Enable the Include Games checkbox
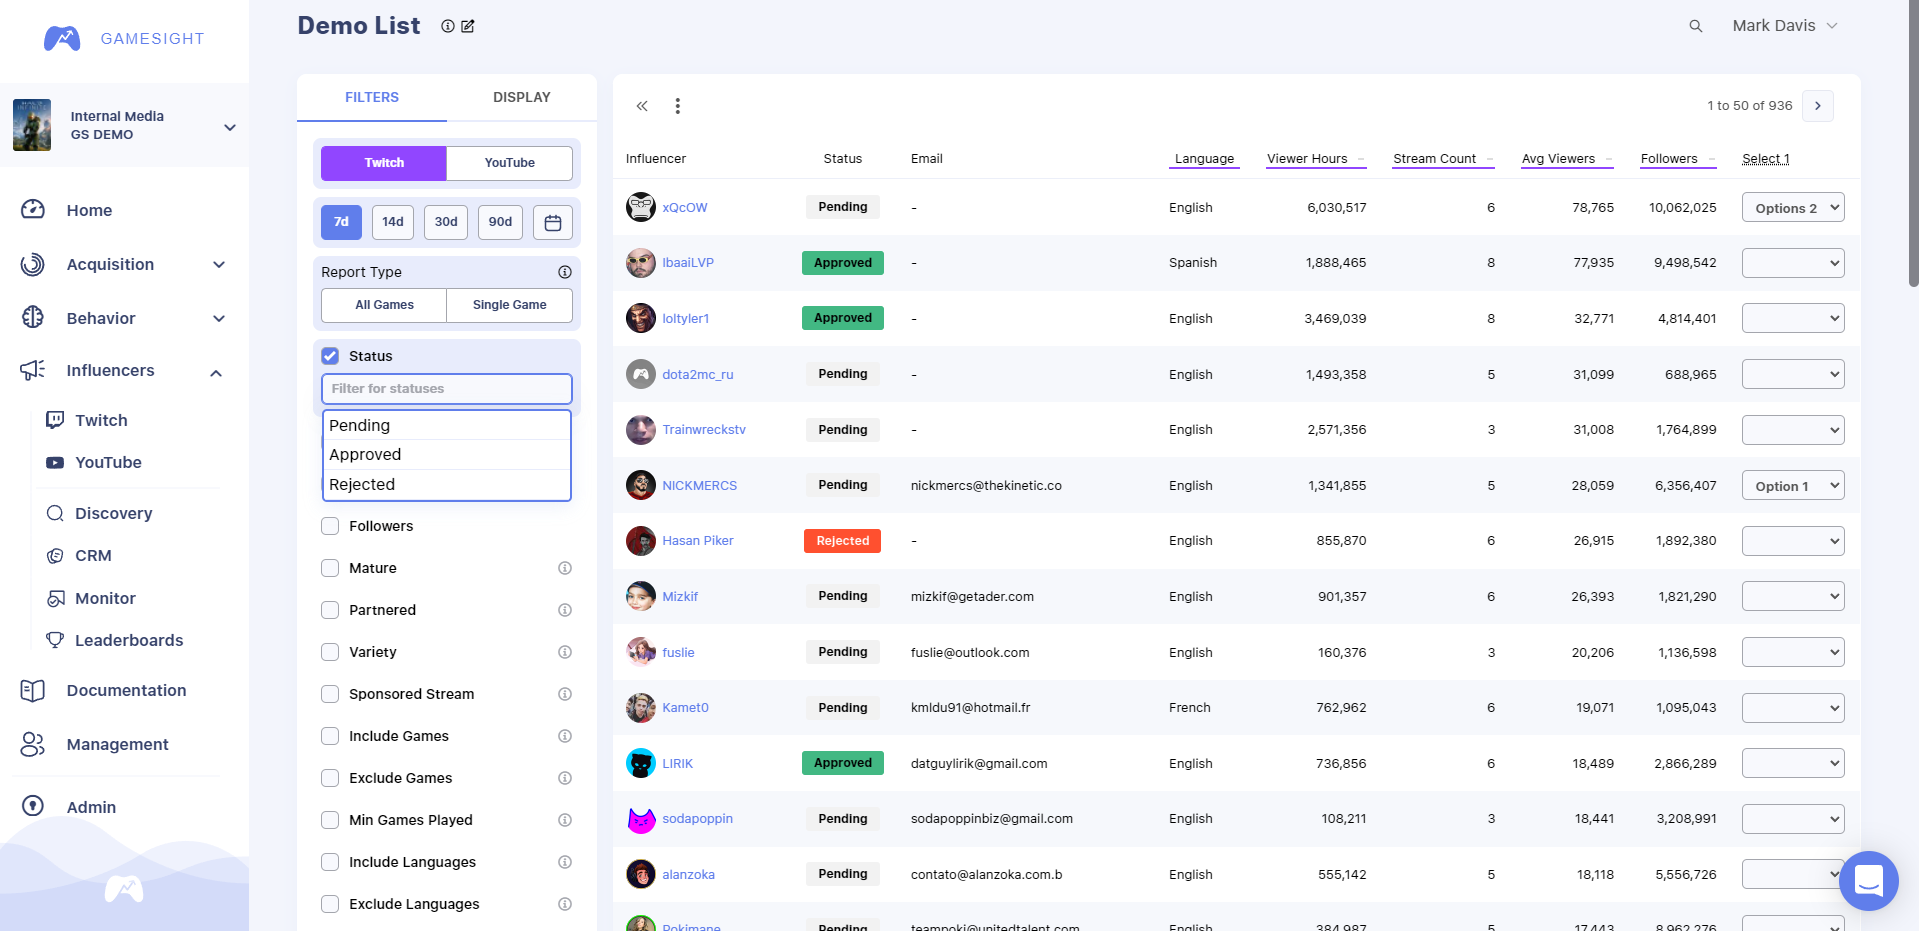Viewport: 1919px width, 931px height. click(330, 736)
